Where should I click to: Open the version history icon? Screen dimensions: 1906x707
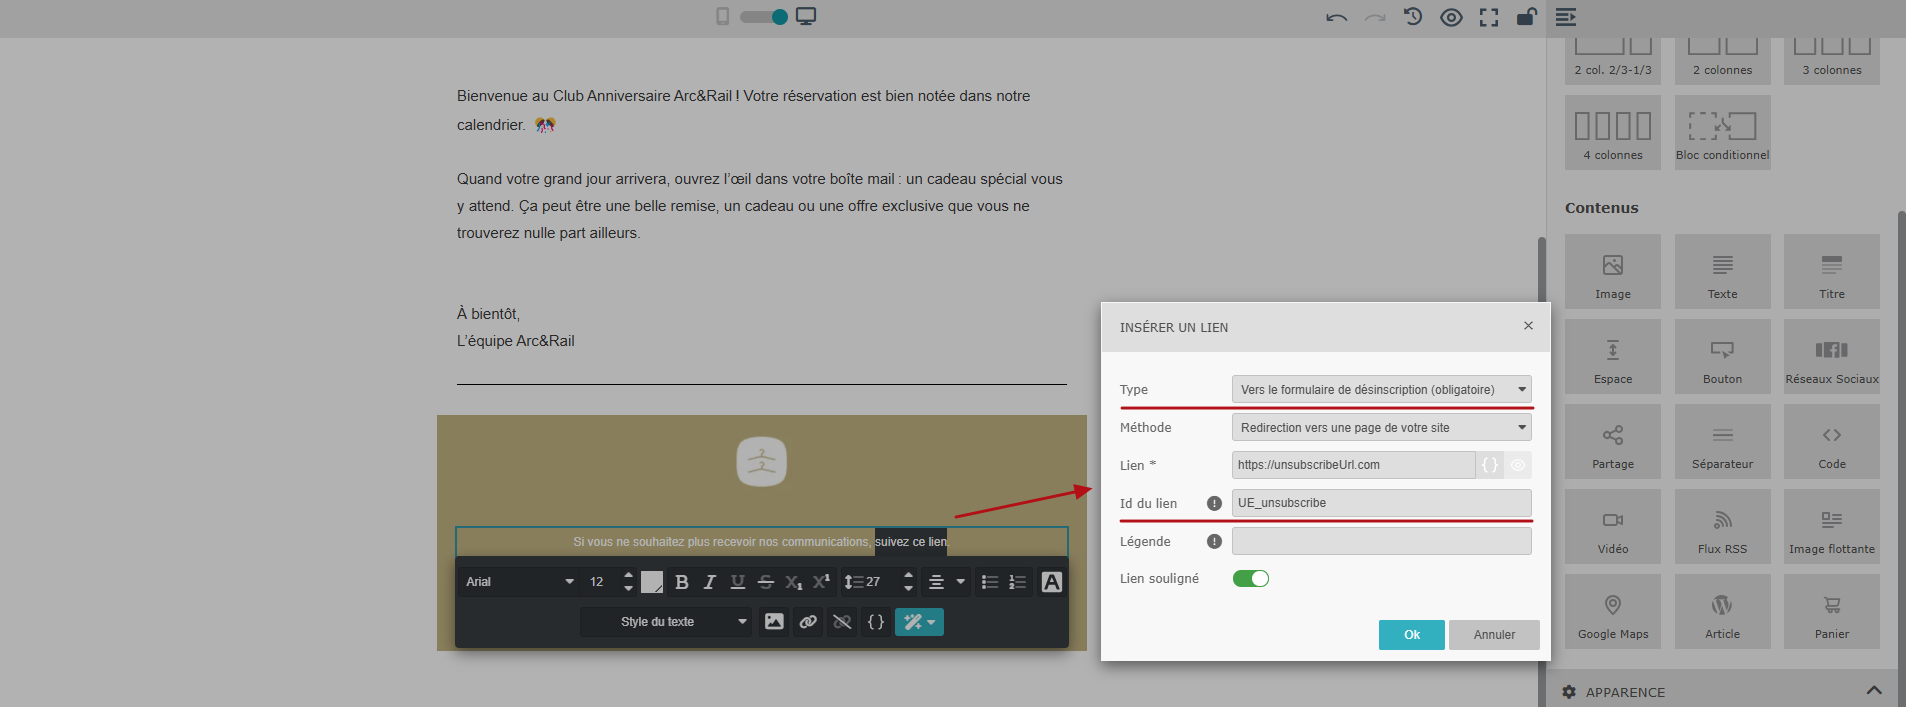coord(1413,16)
